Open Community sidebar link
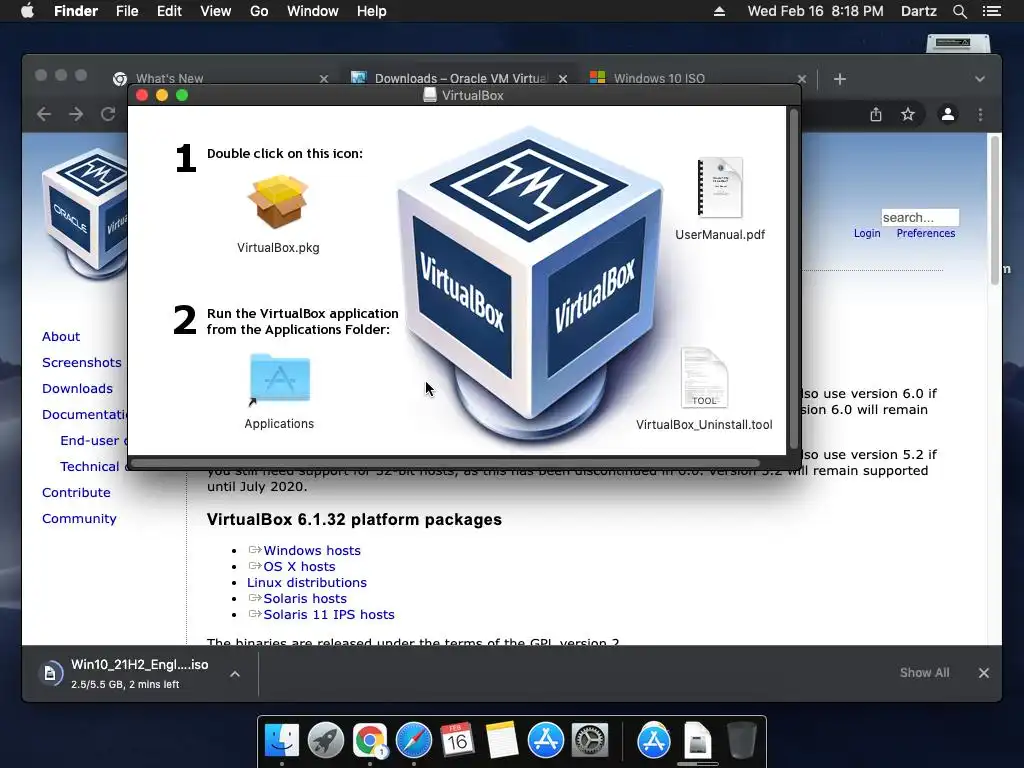 [79, 519]
